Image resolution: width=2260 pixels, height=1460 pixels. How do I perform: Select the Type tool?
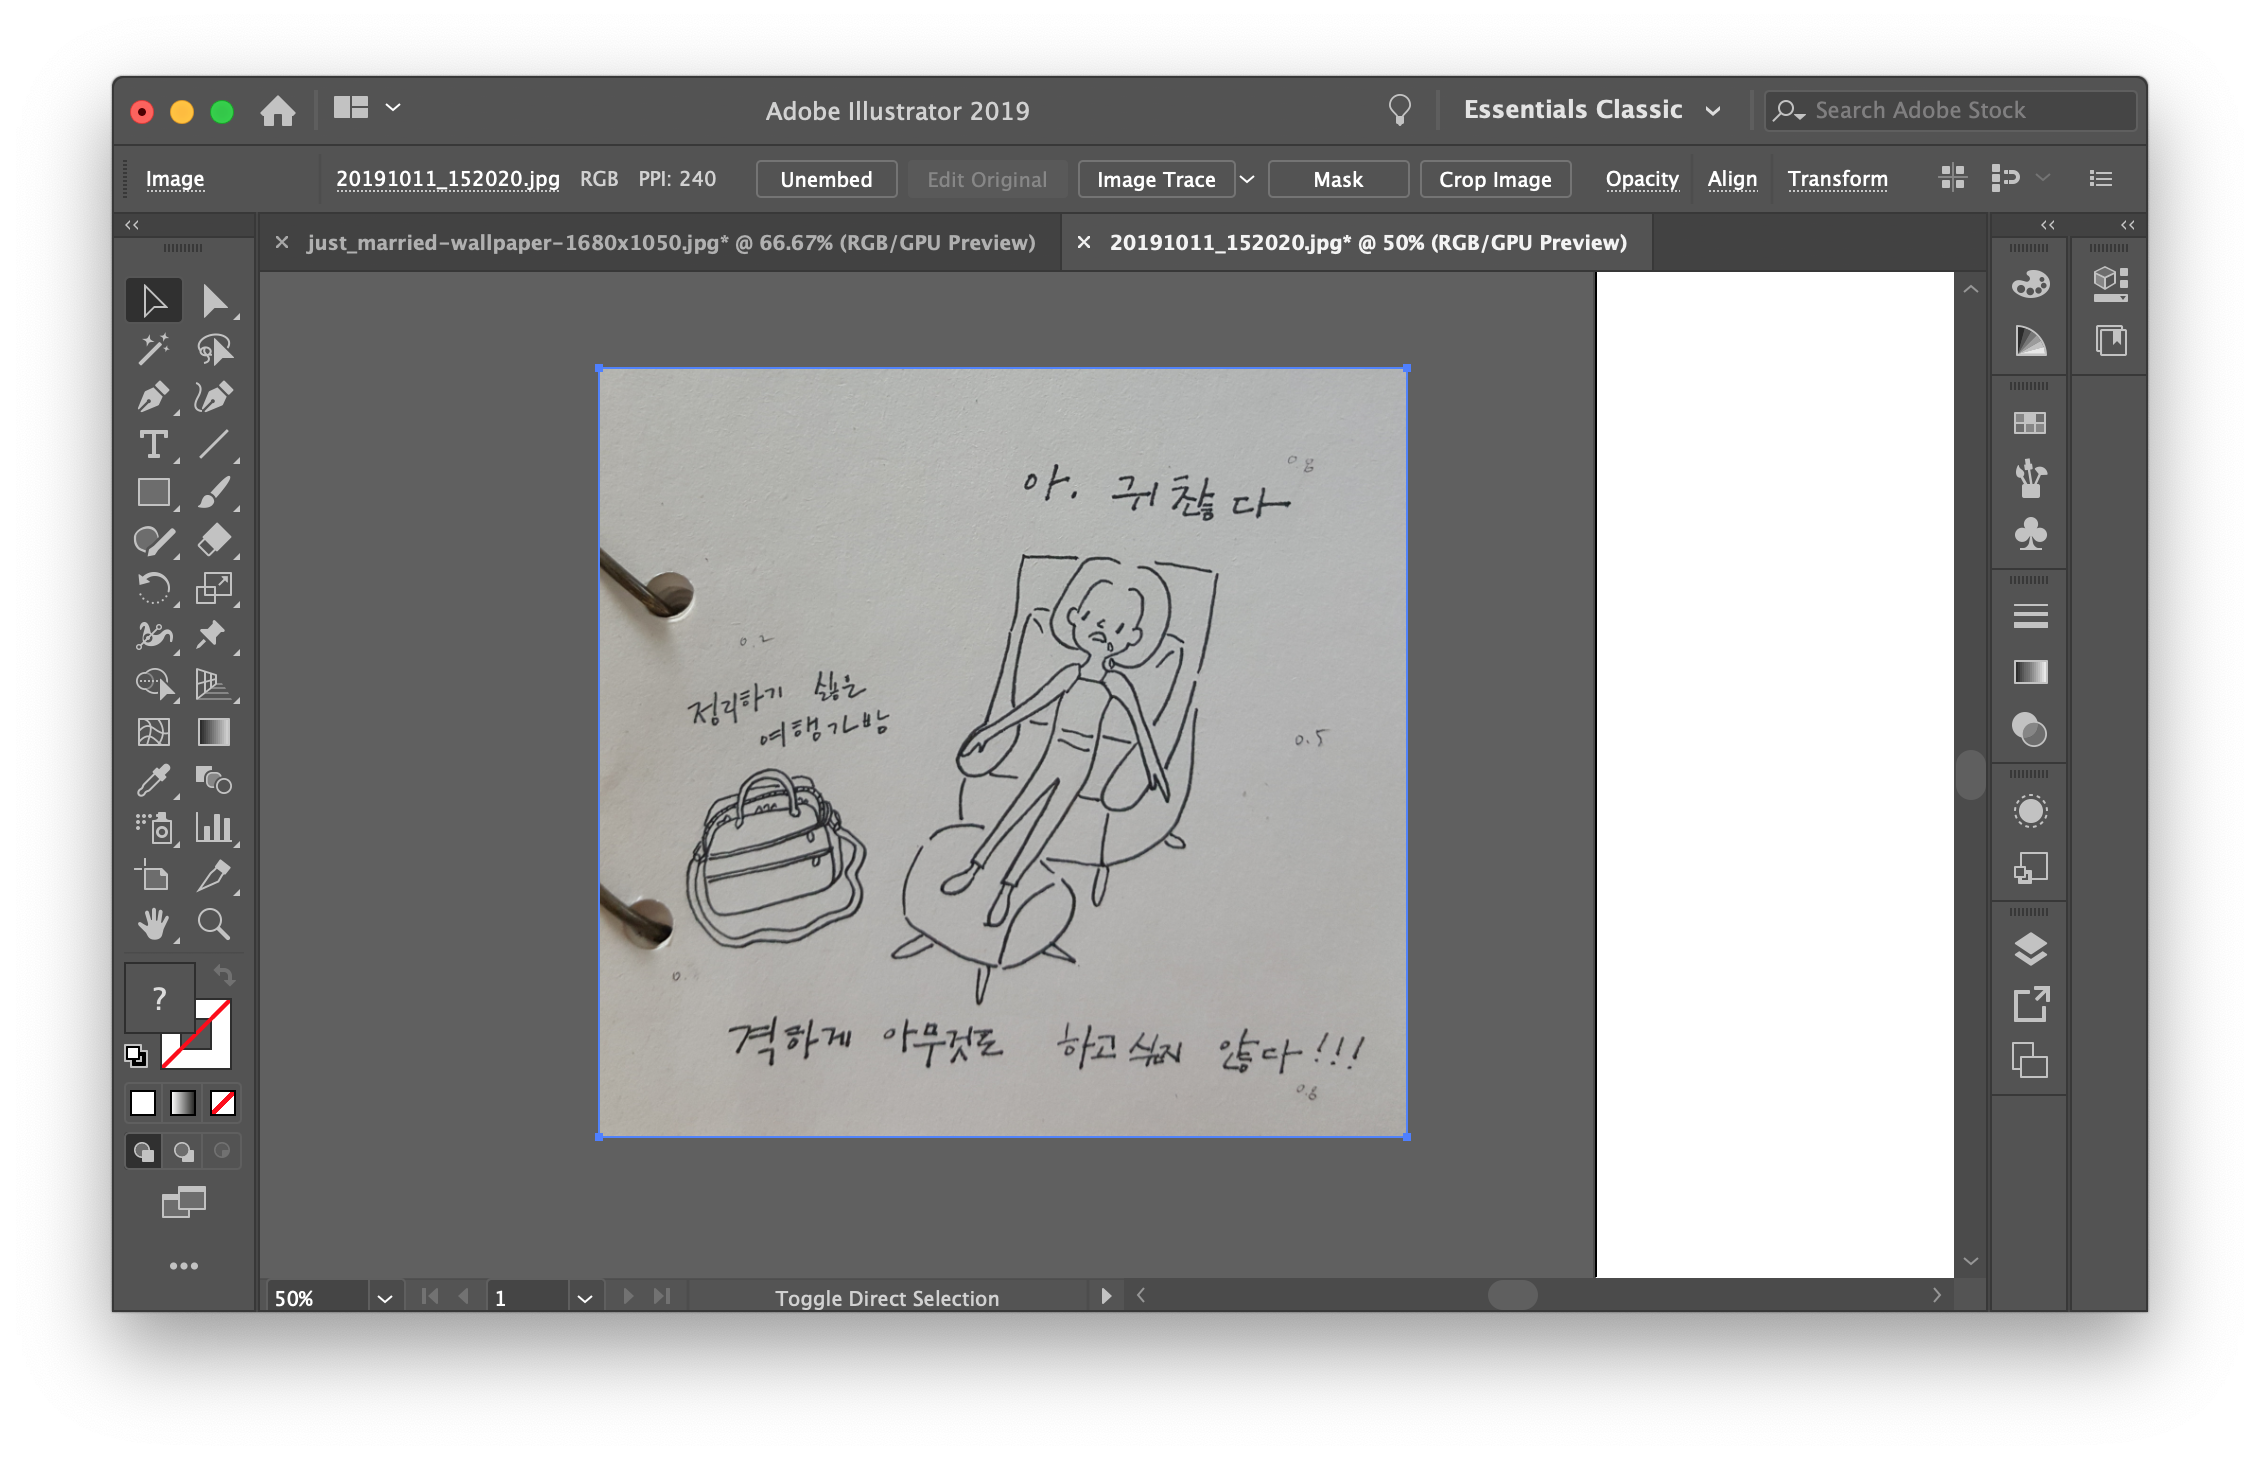point(152,445)
